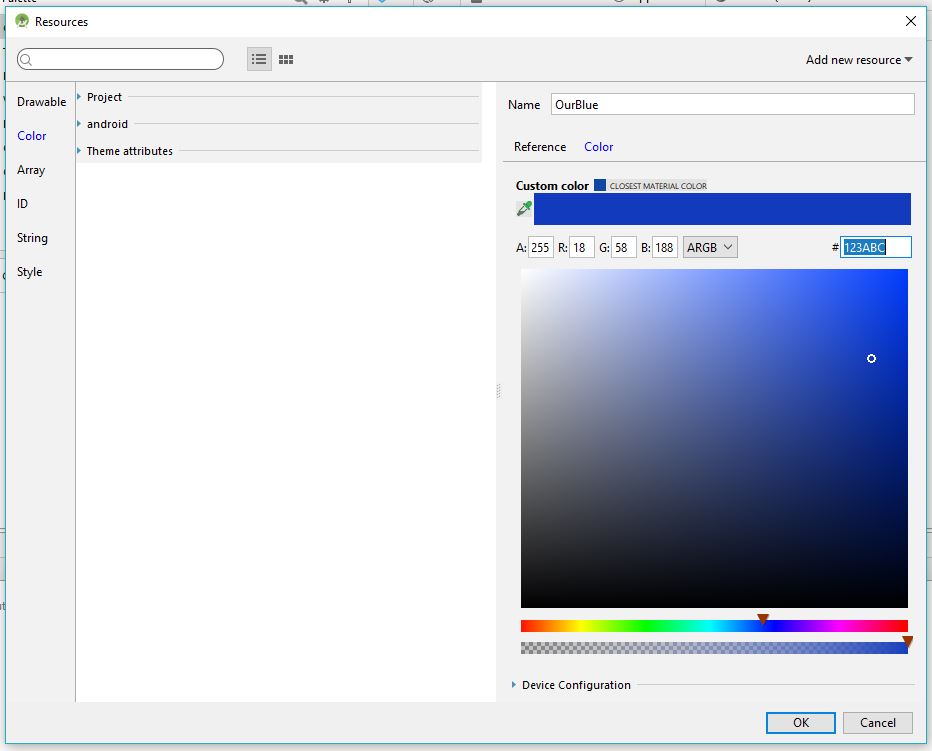Select the ID resource category

point(23,203)
